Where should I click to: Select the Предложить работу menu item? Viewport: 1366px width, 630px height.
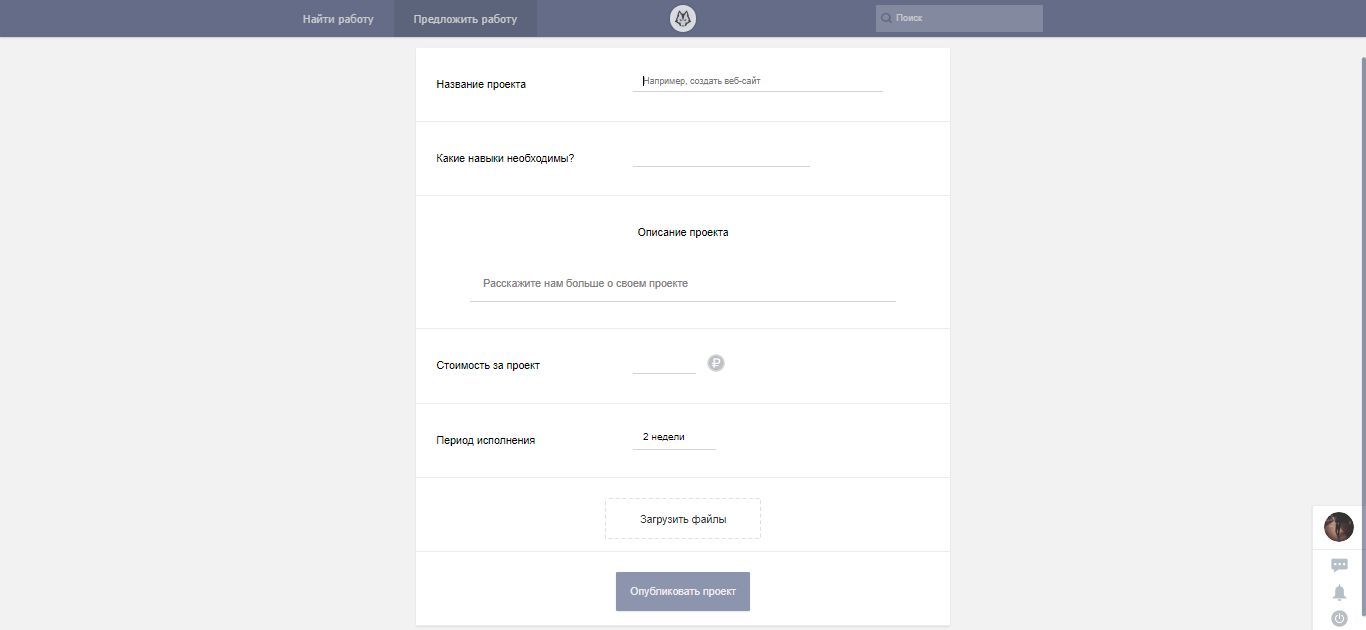pos(465,19)
